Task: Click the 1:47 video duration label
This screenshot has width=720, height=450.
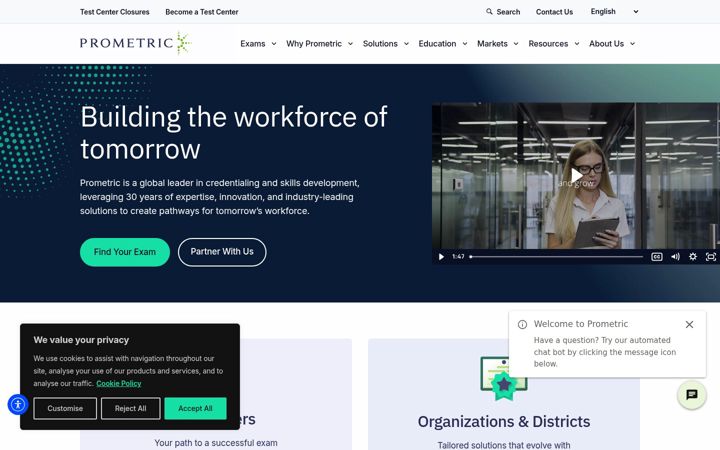Action: coord(458,257)
